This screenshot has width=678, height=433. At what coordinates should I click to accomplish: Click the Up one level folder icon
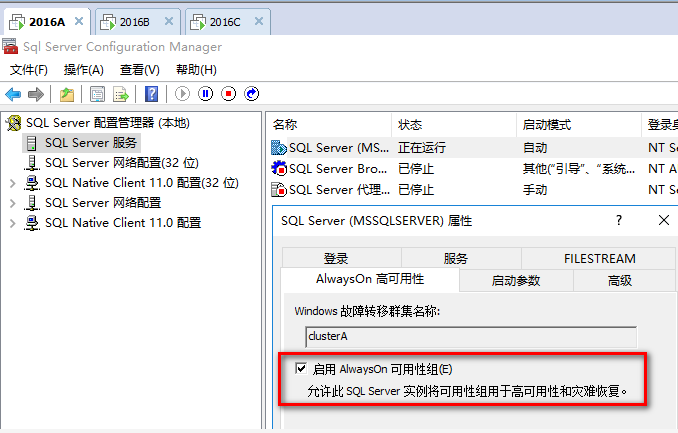[x=66, y=94]
